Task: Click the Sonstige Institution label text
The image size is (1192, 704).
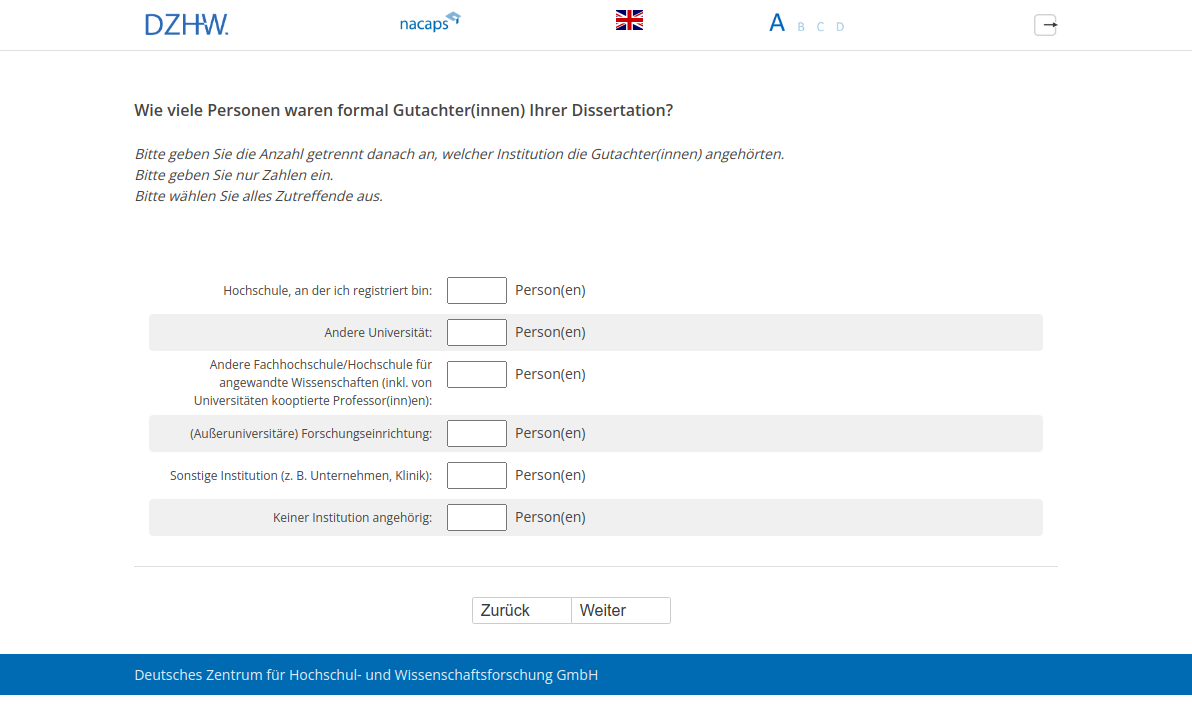Action: pyautogui.click(x=301, y=476)
